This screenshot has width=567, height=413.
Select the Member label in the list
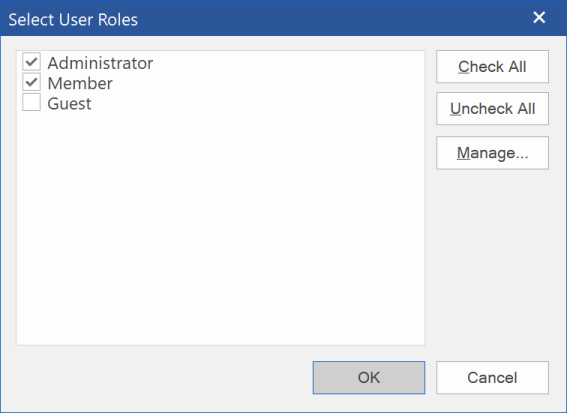click(80, 83)
